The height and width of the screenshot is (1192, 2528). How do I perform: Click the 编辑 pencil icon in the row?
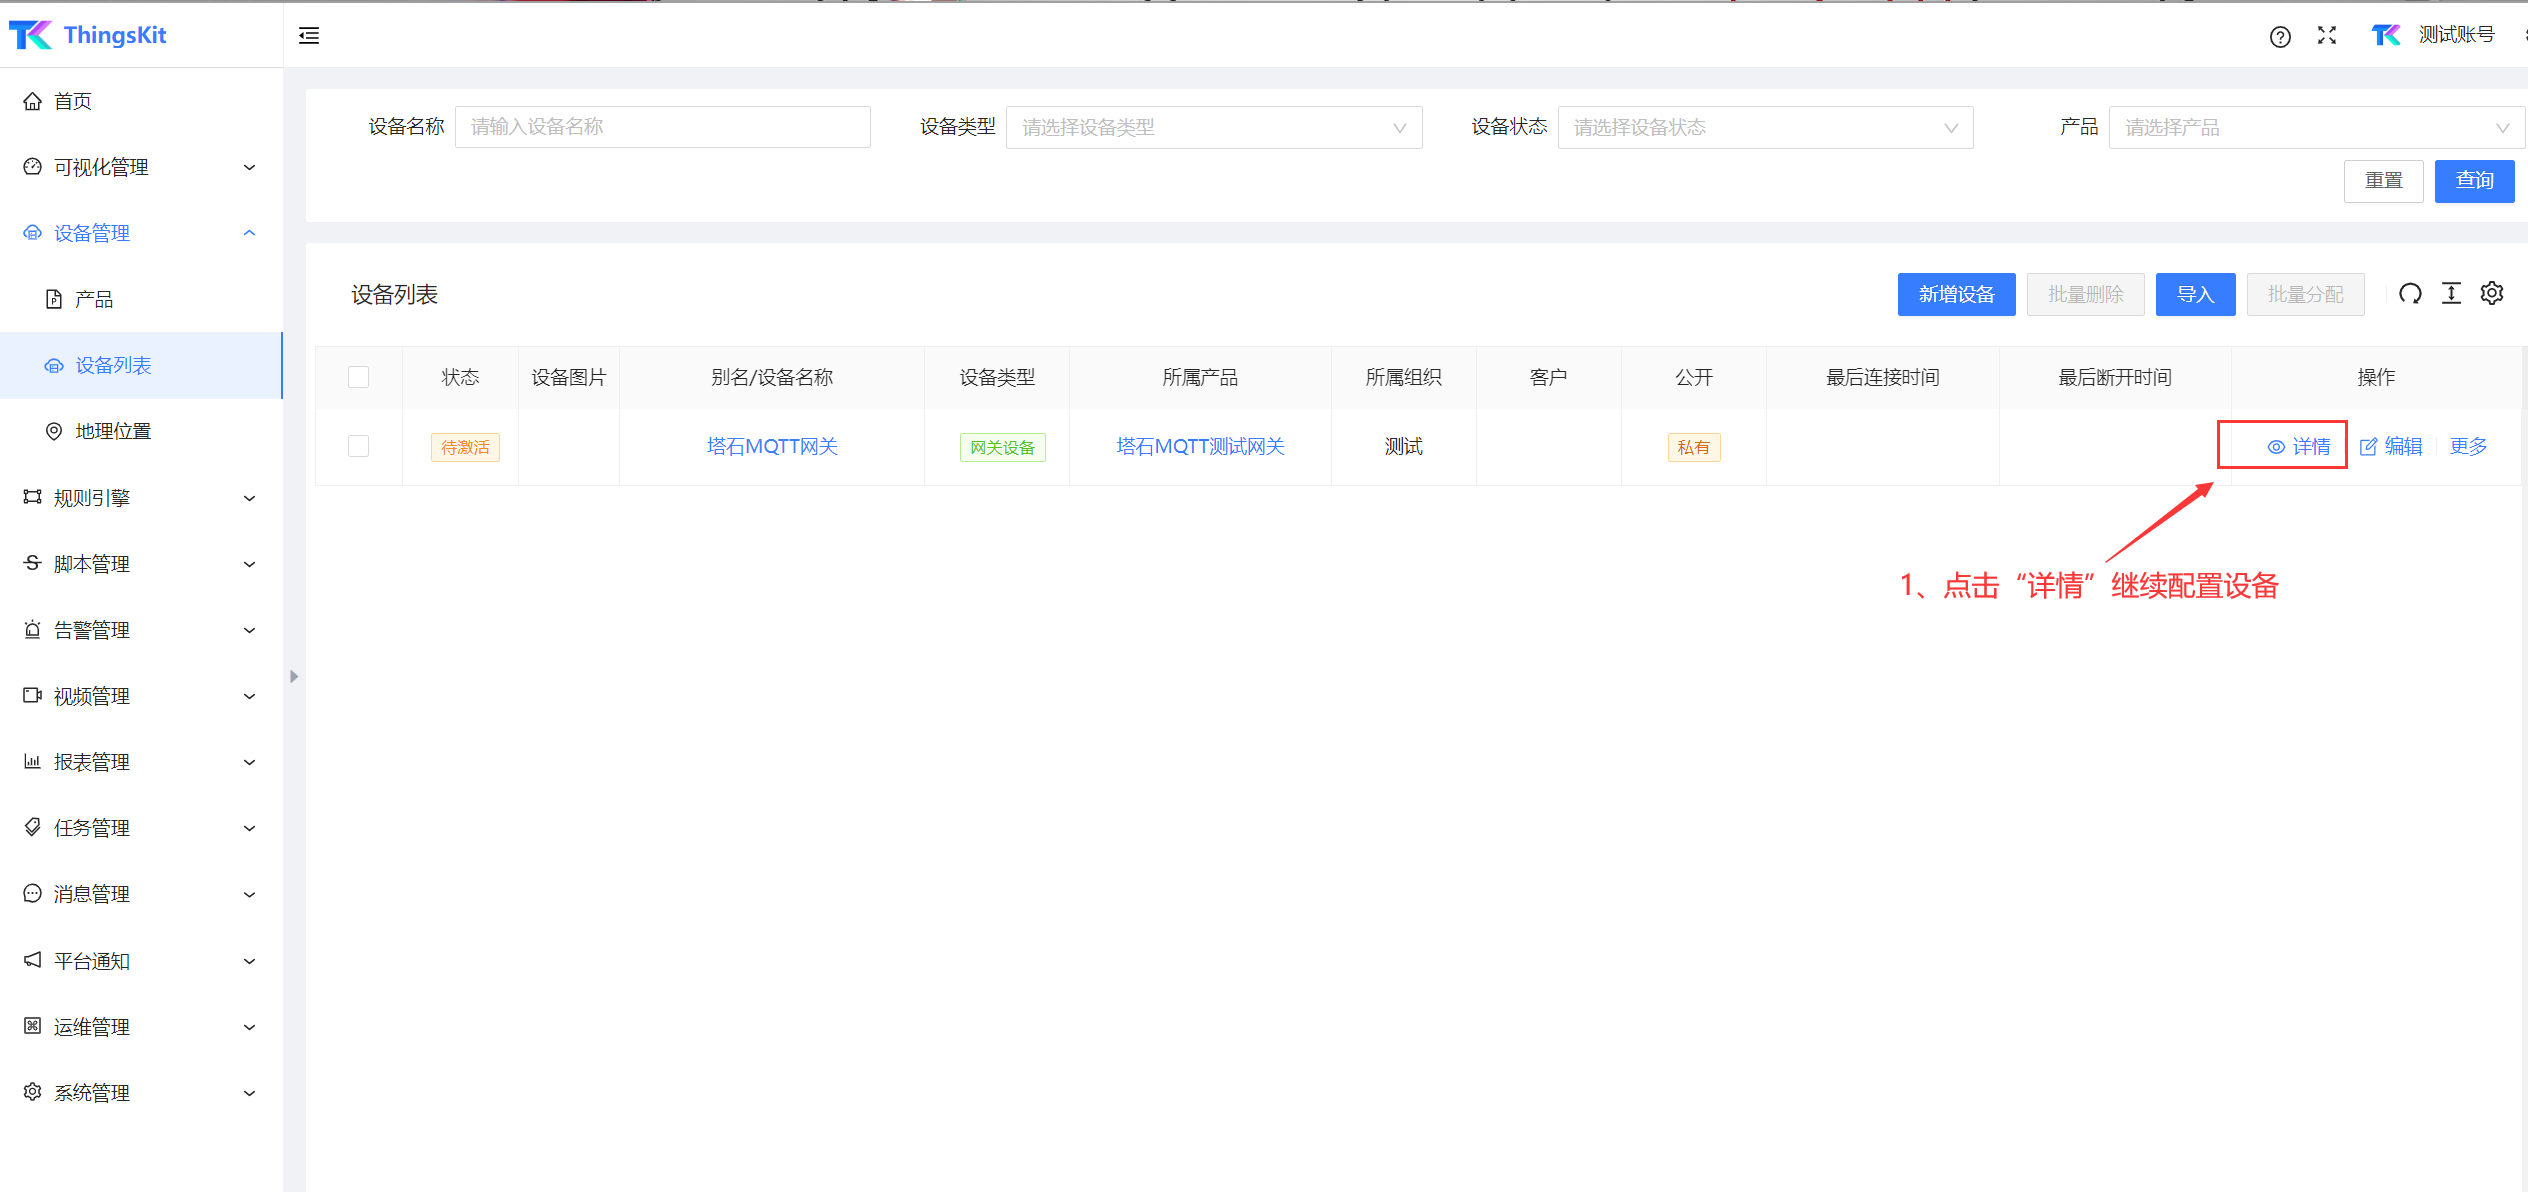(2368, 447)
